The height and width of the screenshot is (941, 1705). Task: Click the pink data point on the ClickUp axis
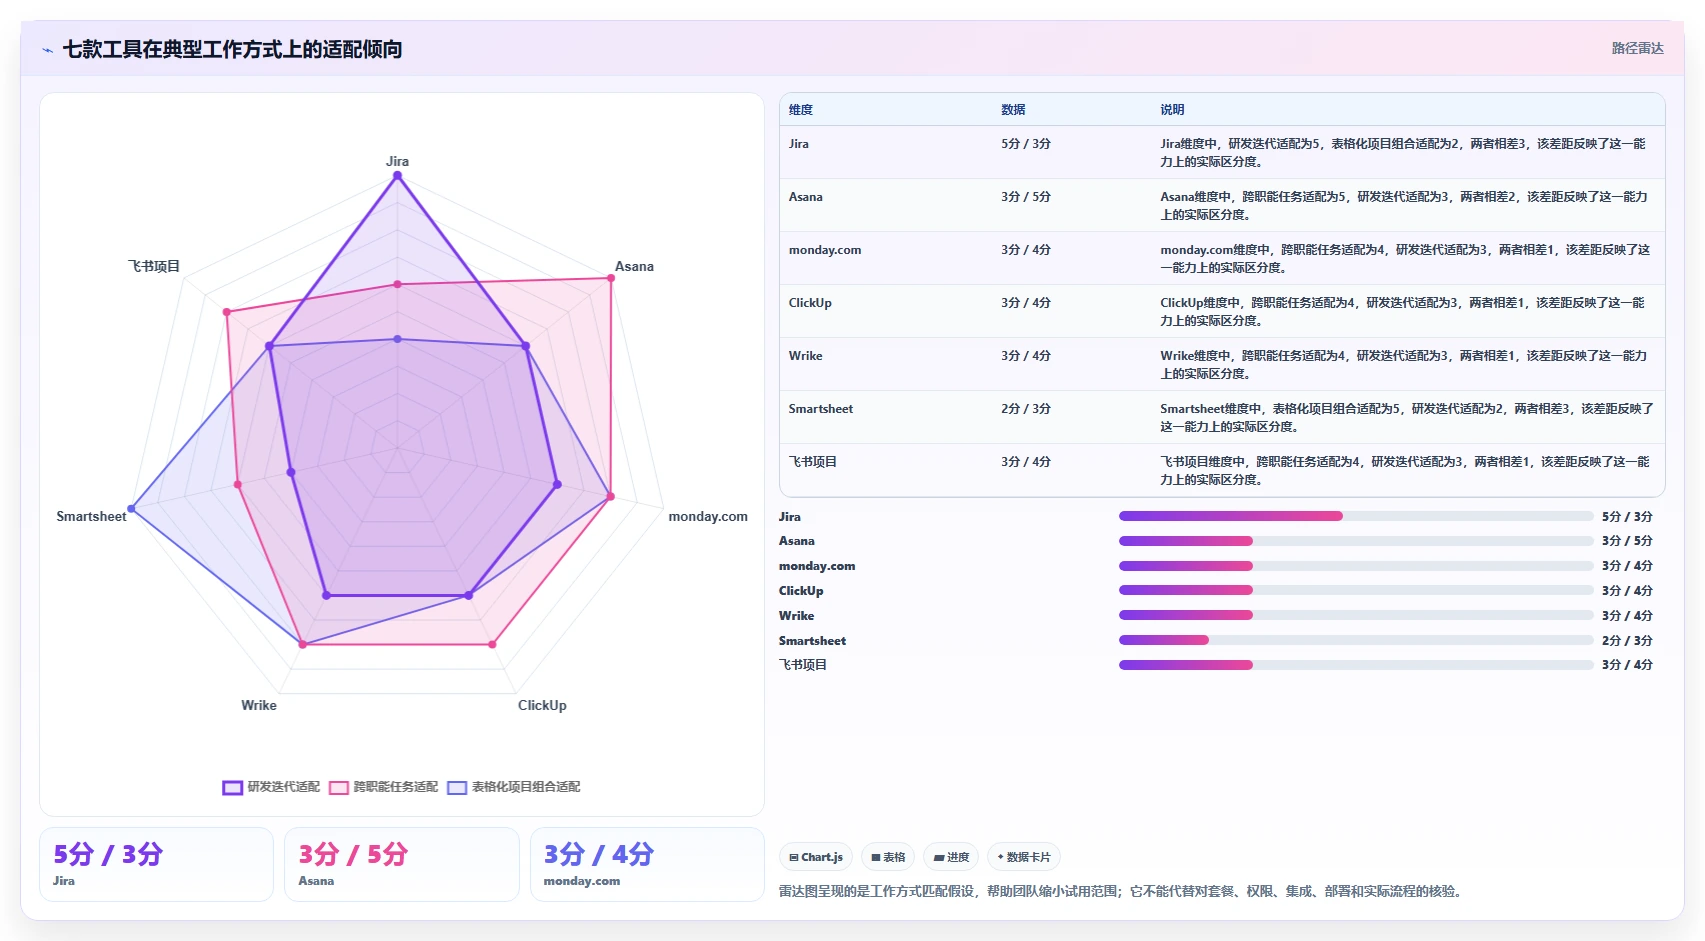coord(492,644)
